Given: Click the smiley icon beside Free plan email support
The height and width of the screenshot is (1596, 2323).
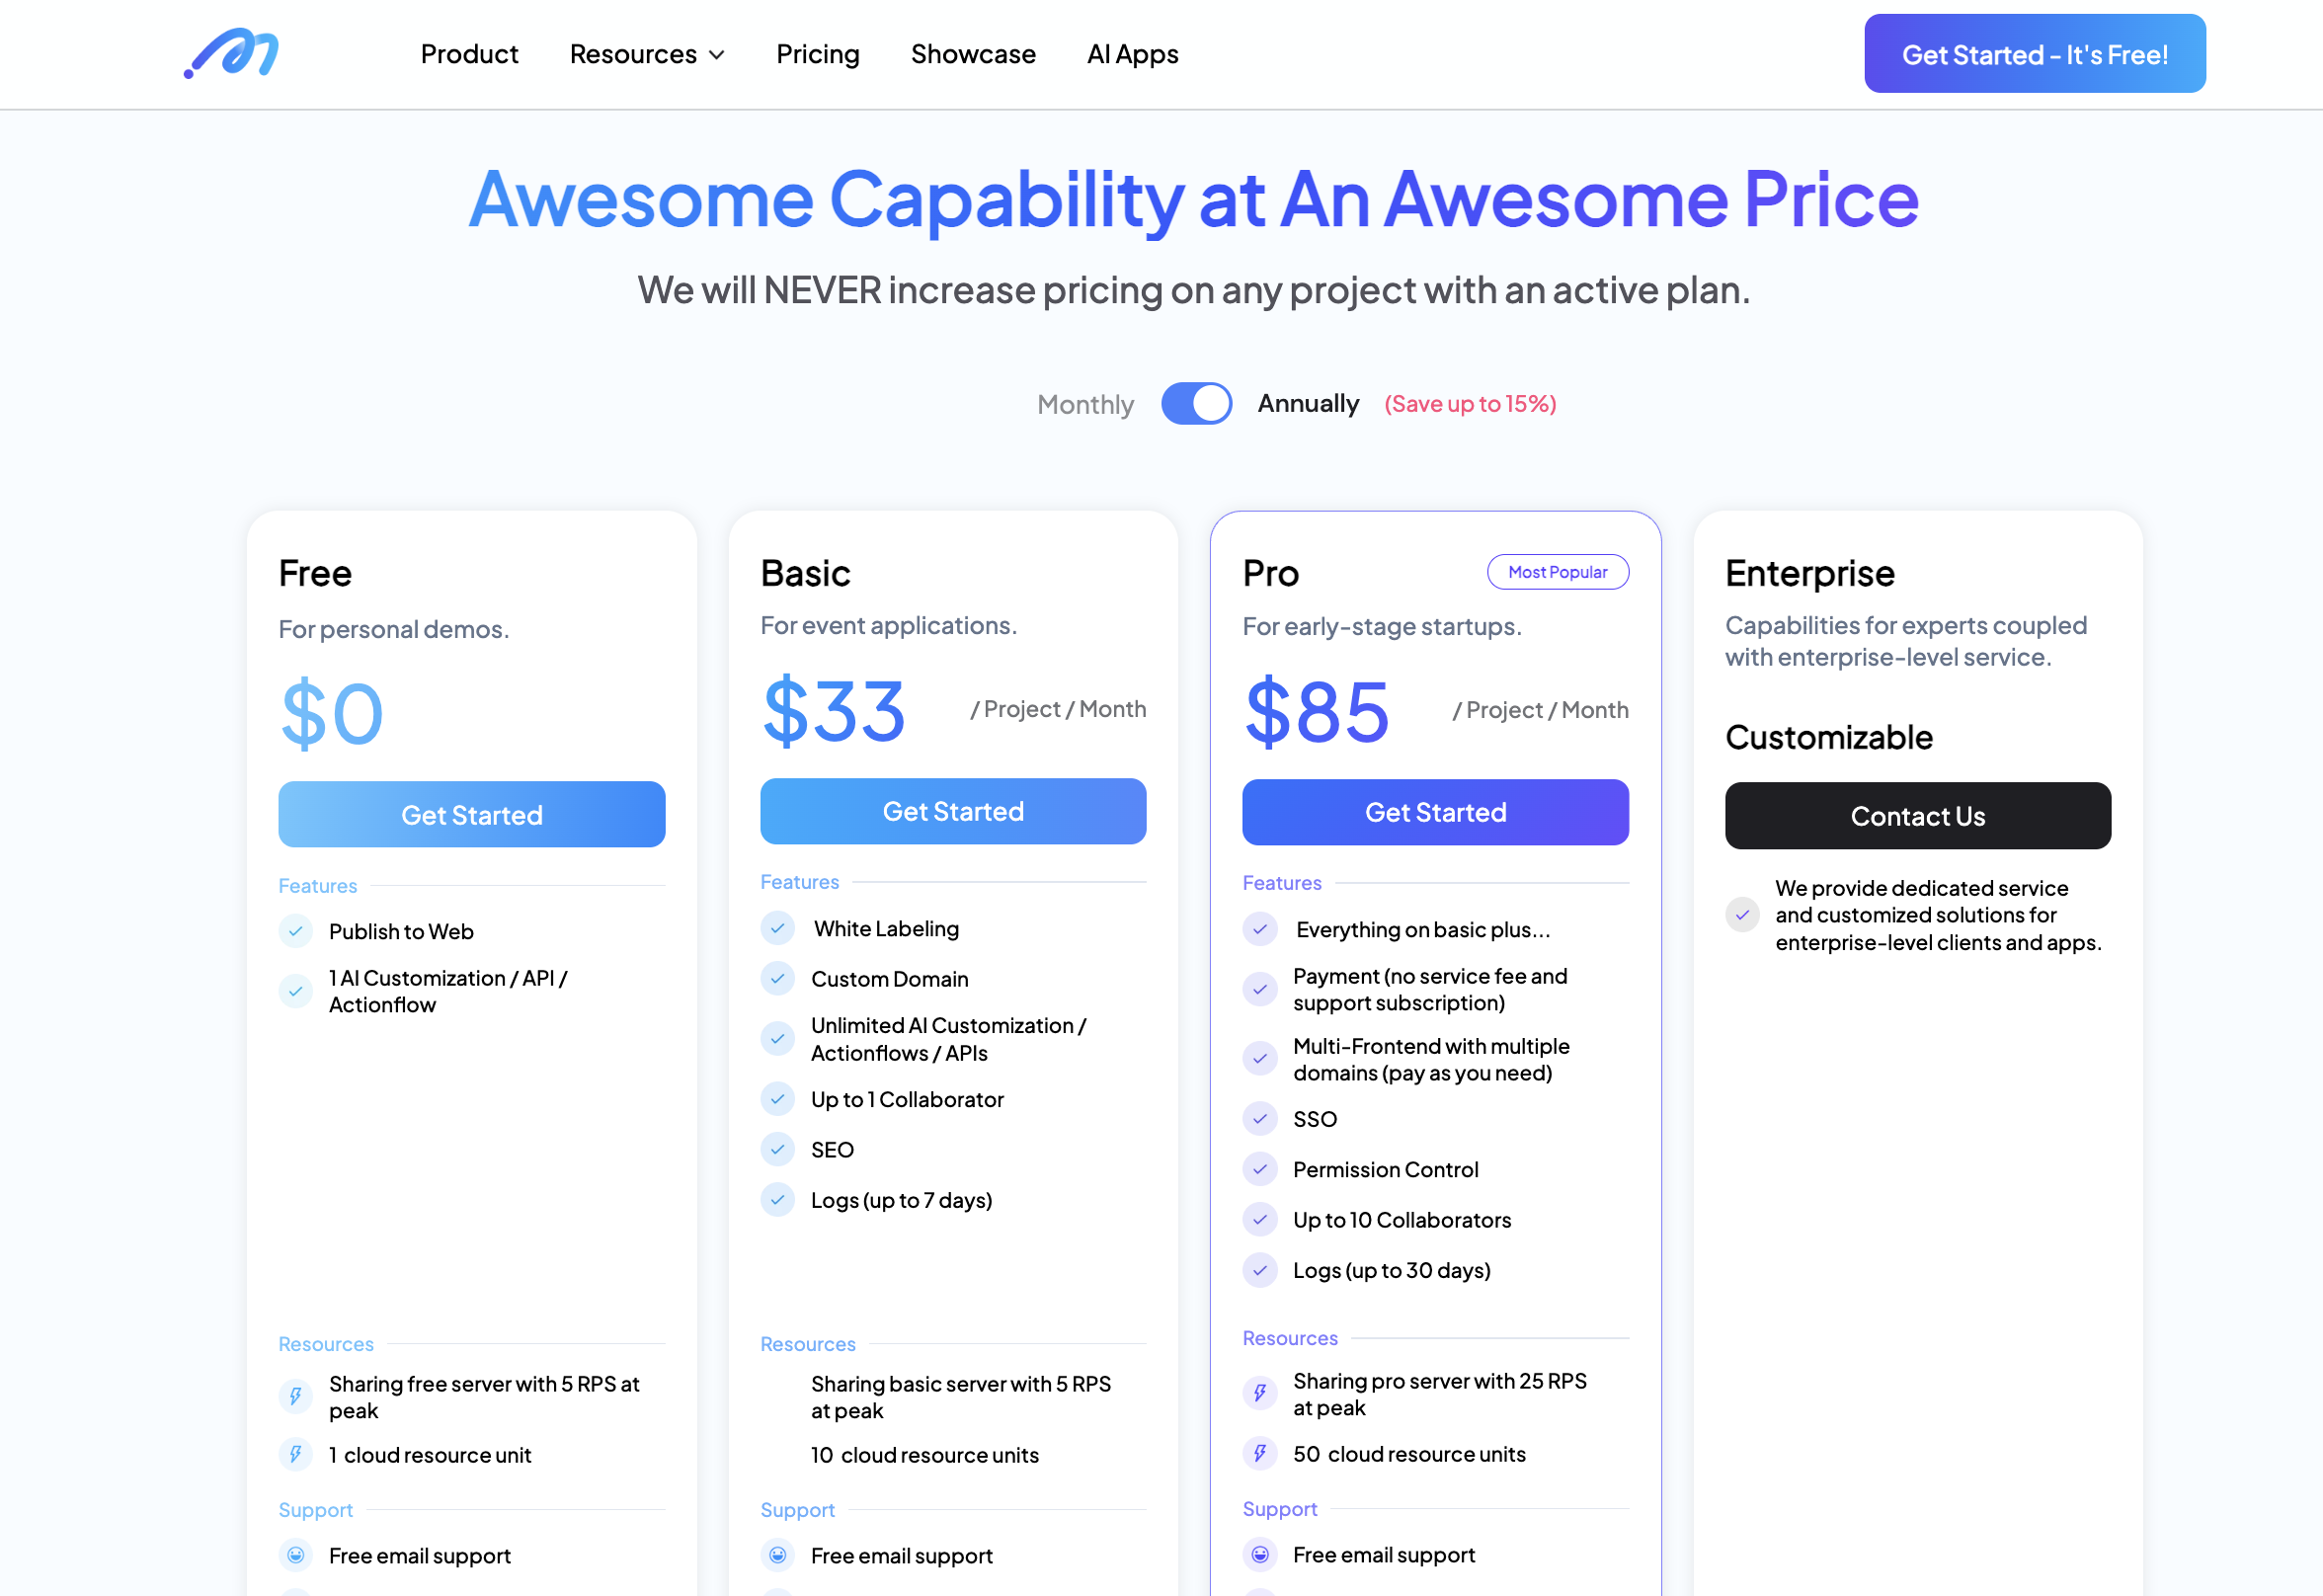Looking at the screenshot, I should click(295, 1555).
